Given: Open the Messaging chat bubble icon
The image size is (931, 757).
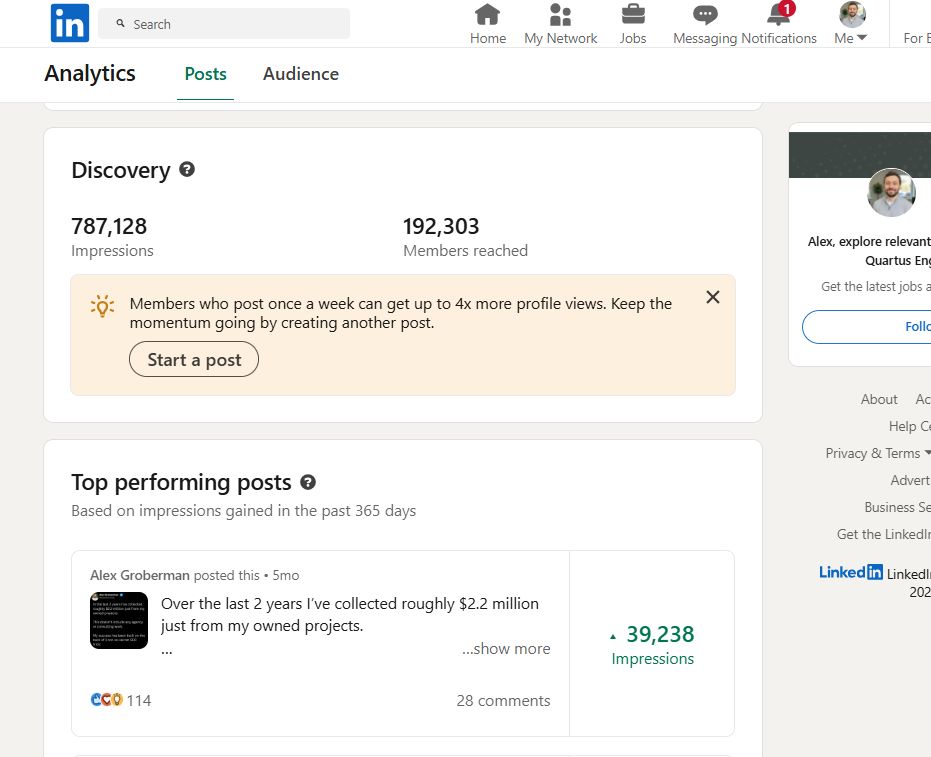Looking at the screenshot, I should point(705,15).
